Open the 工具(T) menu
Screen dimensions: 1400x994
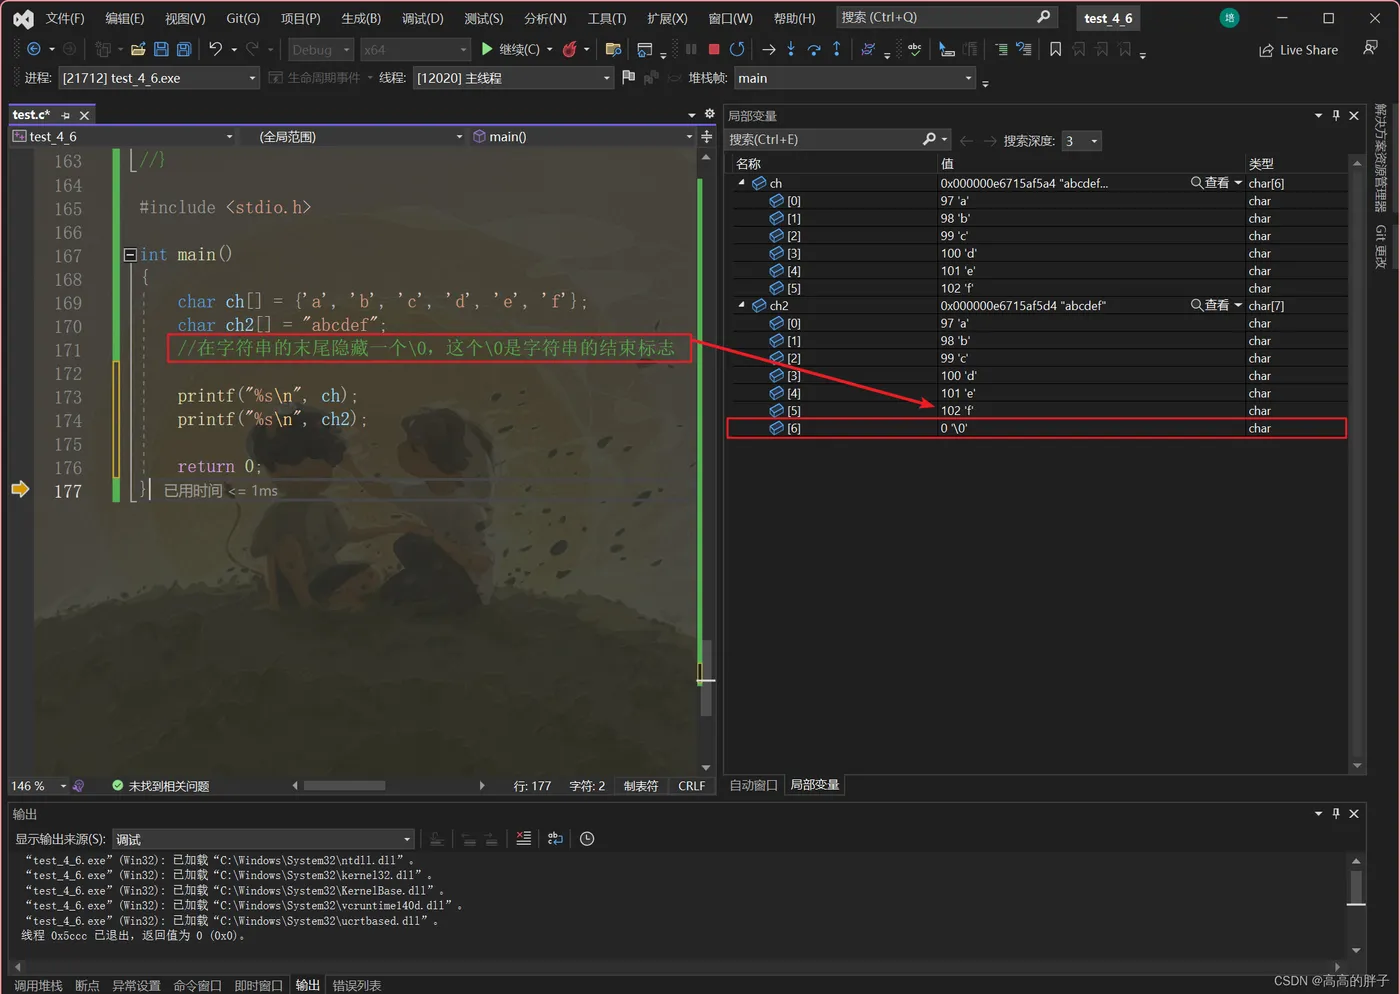(x=607, y=18)
